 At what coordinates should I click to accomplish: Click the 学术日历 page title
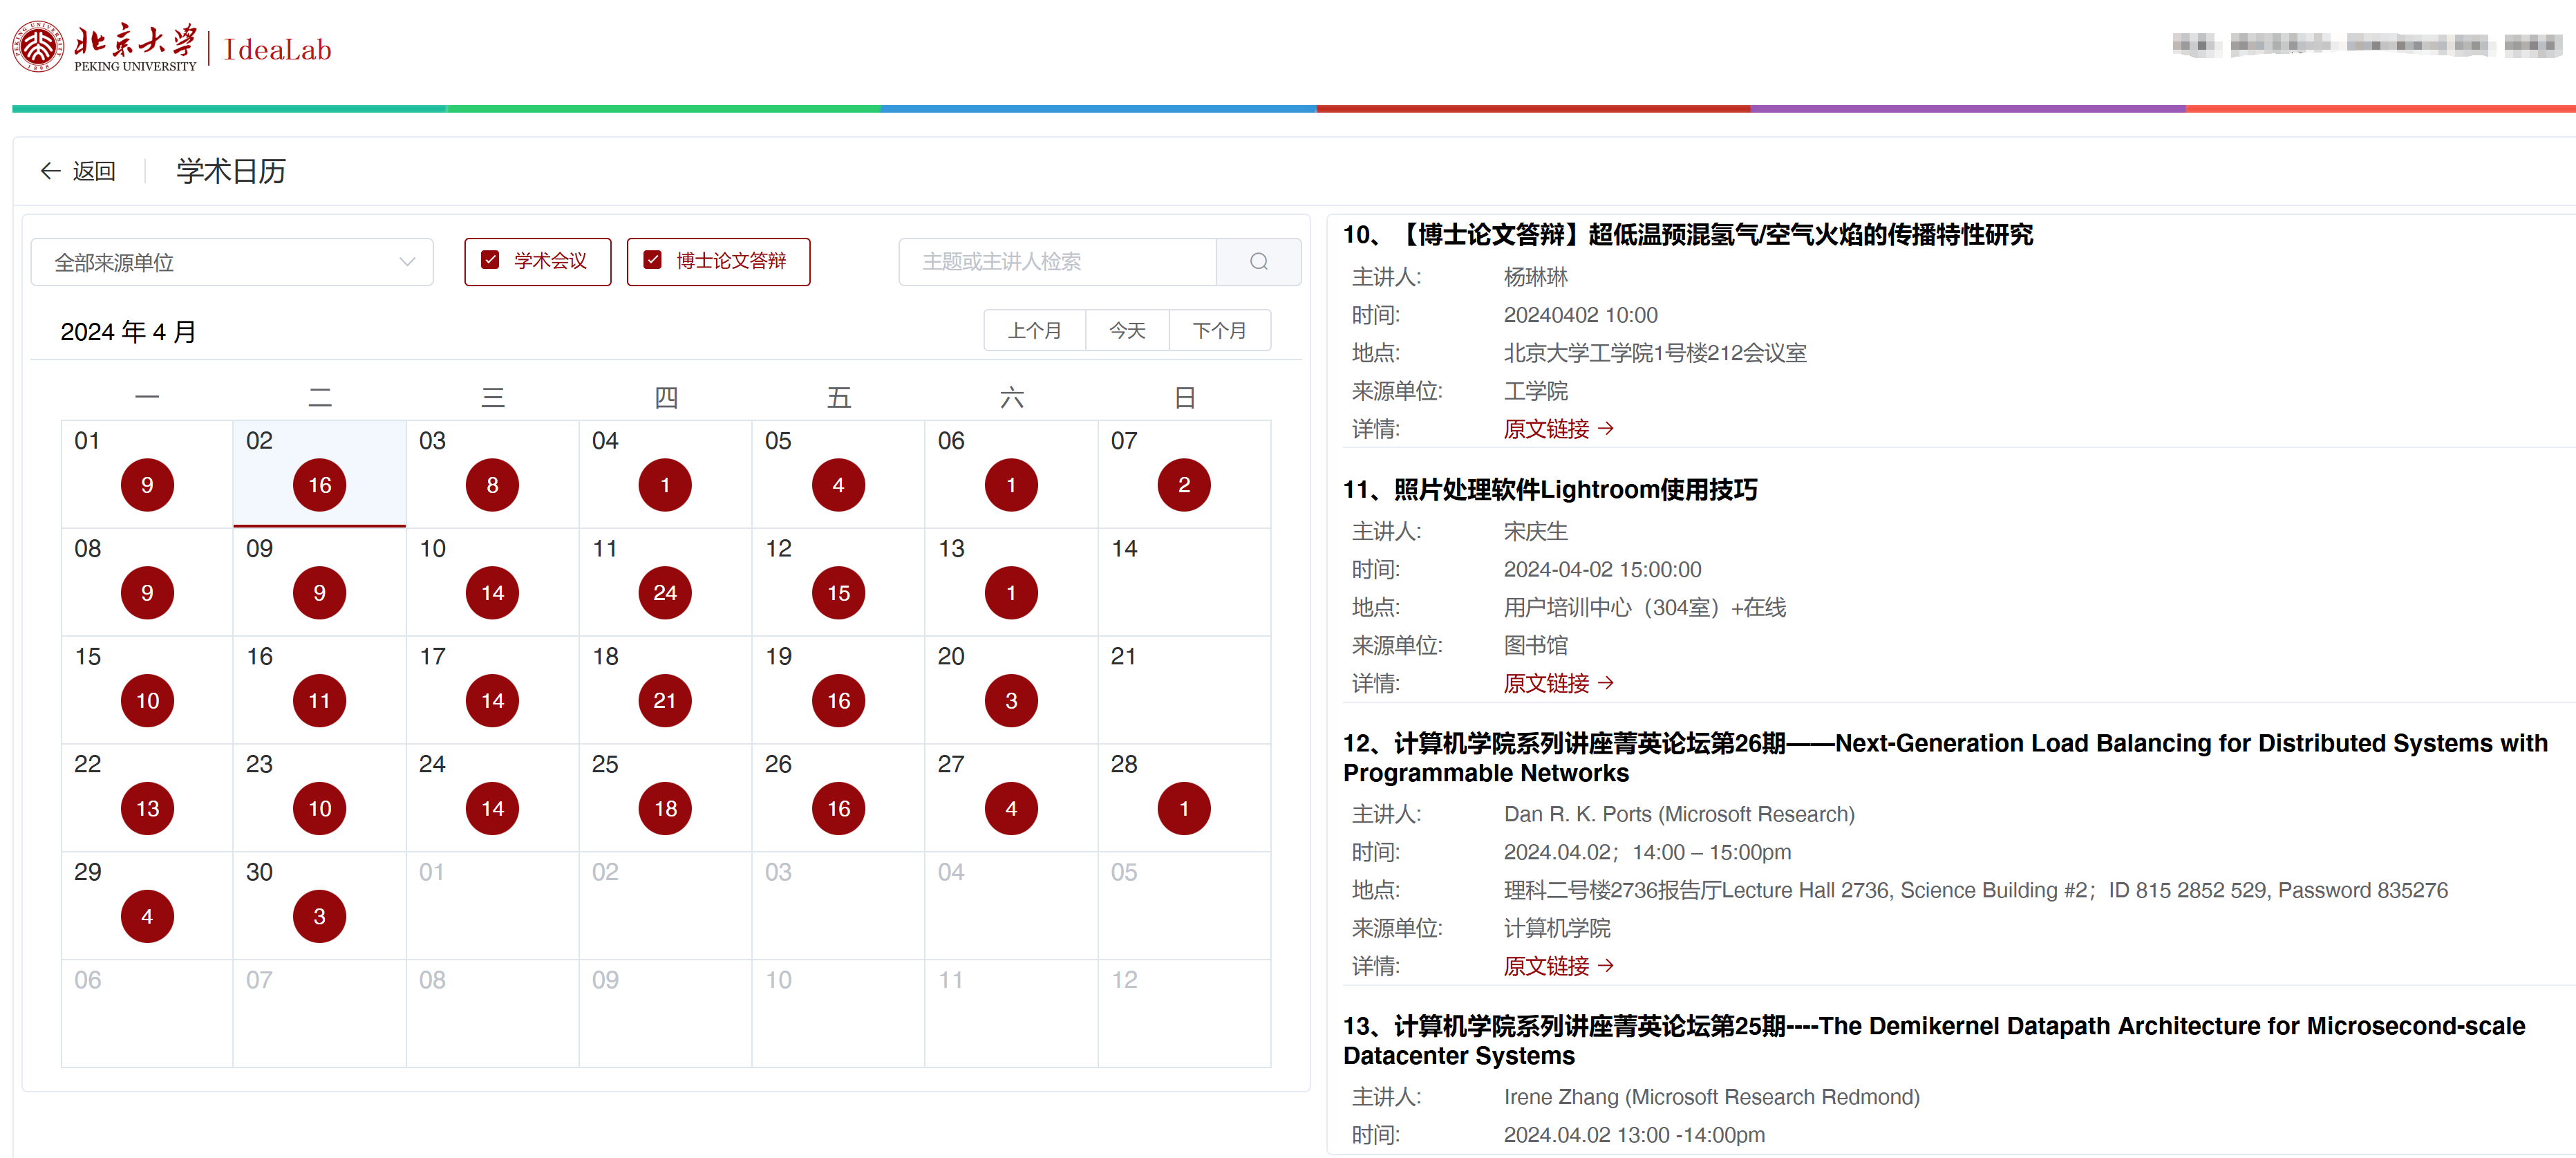pos(231,171)
